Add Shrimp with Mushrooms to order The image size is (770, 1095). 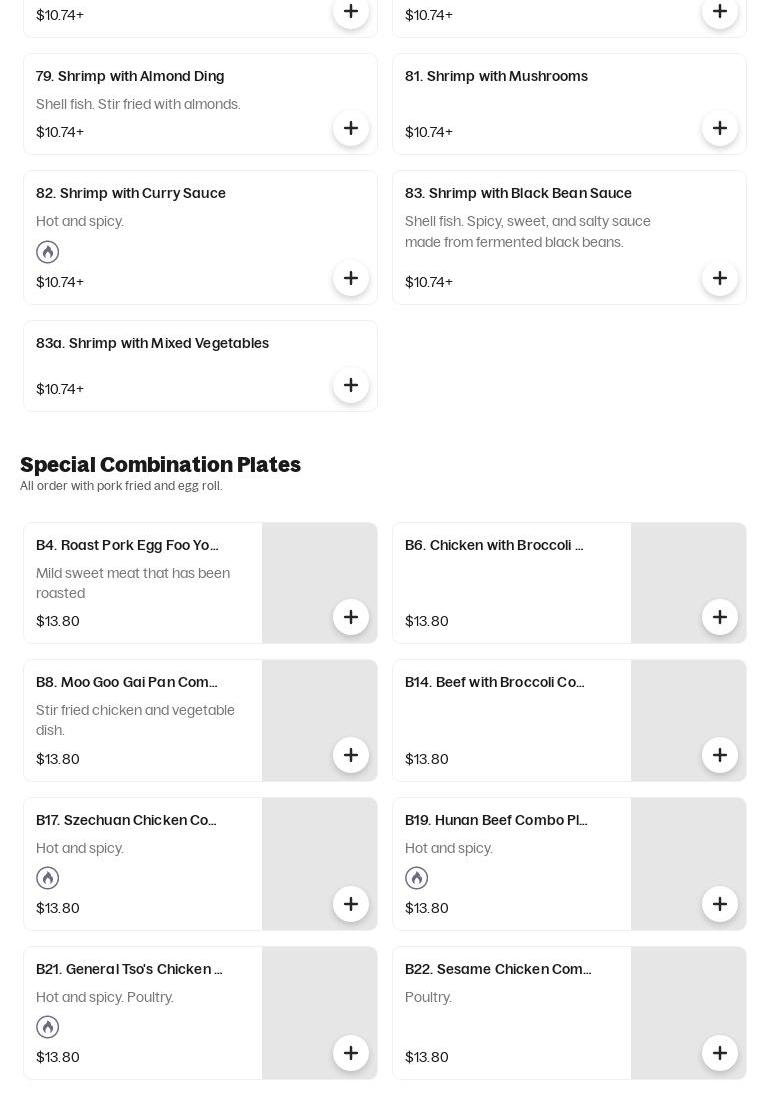(x=720, y=128)
